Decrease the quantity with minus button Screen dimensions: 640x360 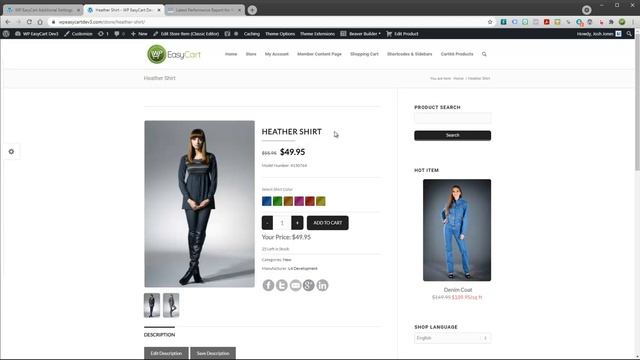[x=267, y=223]
